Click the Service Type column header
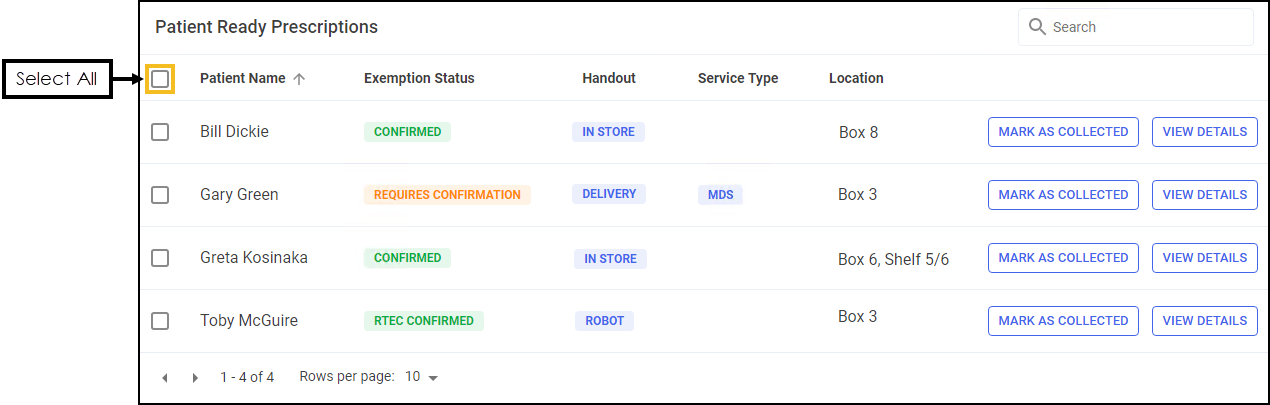The height and width of the screenshot is (405, 1270). click(x=737, y=78)
